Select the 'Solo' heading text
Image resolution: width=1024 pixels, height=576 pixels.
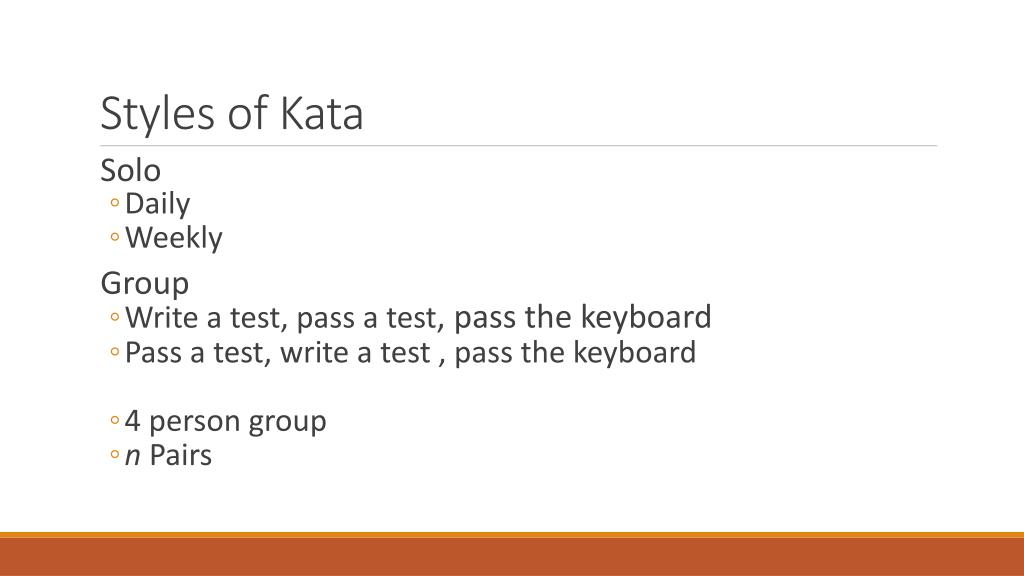(131, 170)
